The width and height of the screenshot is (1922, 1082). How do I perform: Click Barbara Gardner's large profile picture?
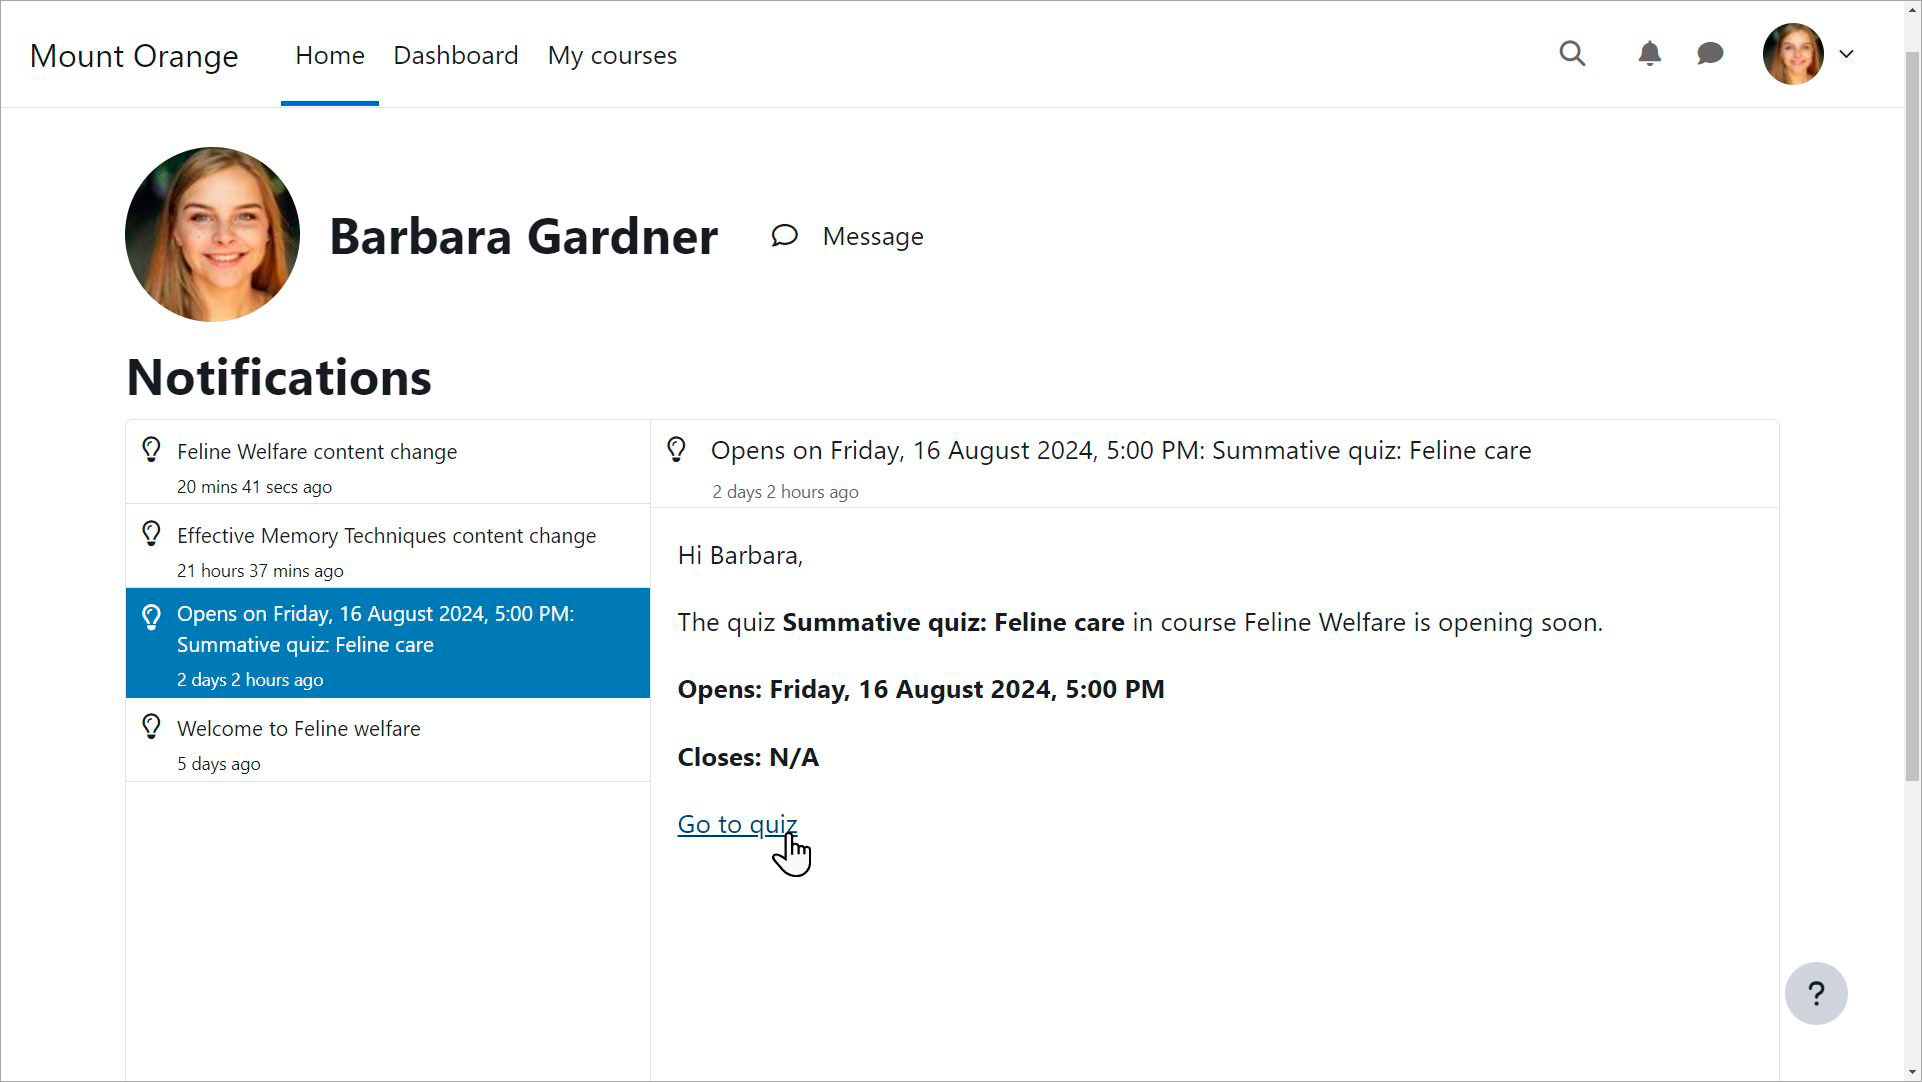point(212,235)
